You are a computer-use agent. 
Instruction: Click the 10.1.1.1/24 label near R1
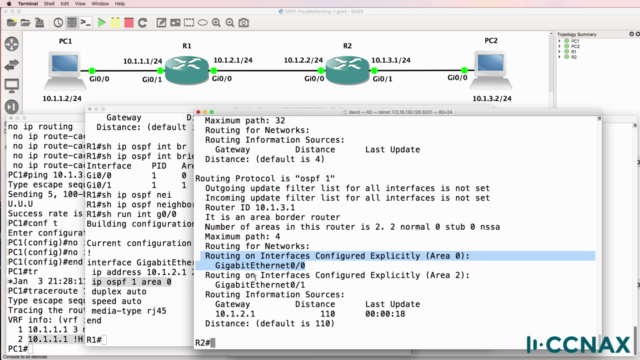pos(142,61)
